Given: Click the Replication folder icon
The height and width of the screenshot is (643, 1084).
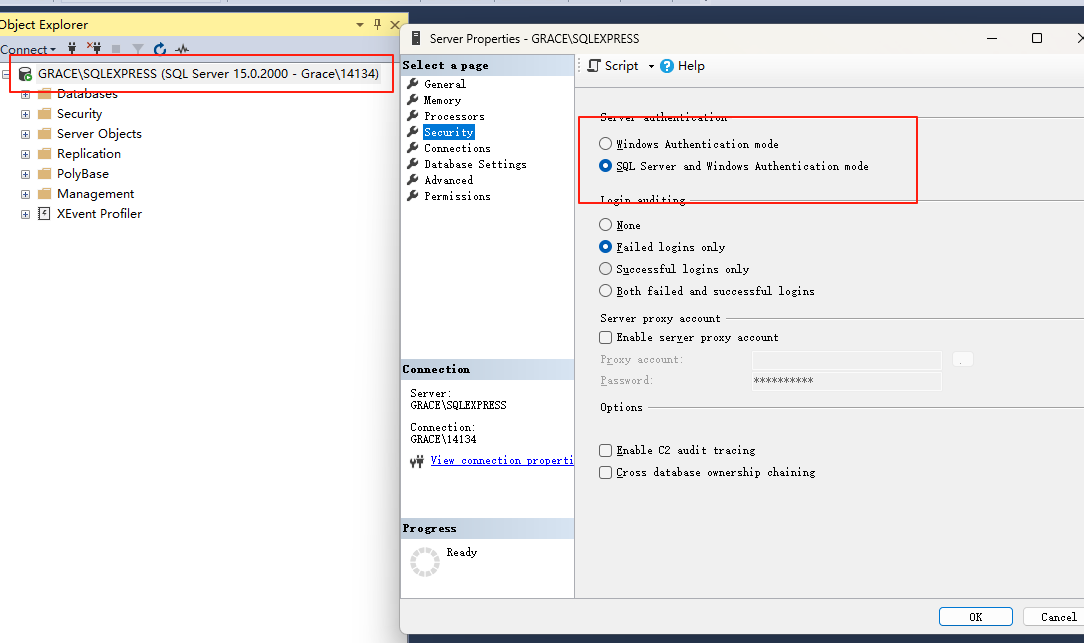Looking at the screenshot, I should [x=45, y=153].
